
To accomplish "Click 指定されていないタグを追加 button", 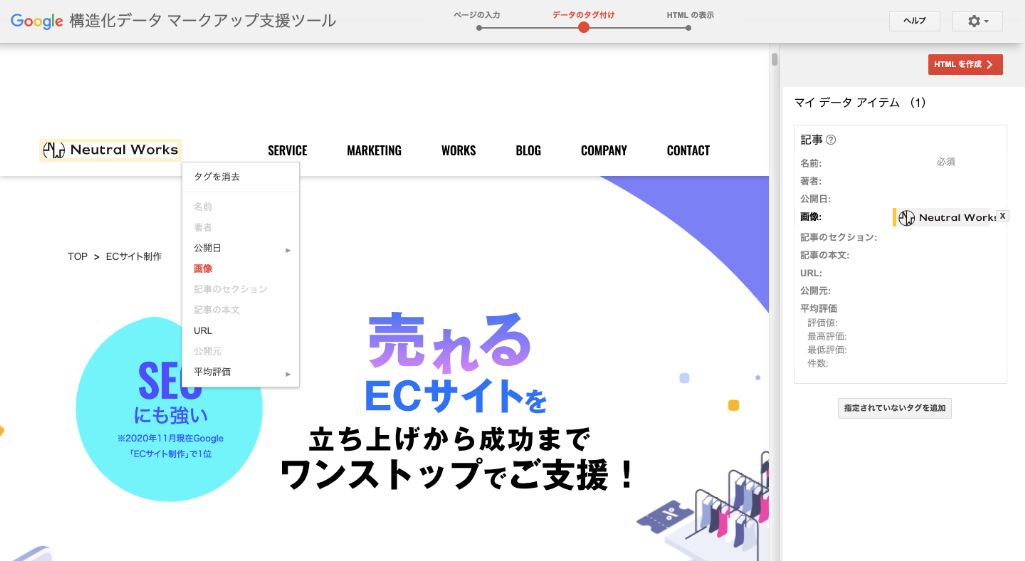I will click(x=894, y=408).
